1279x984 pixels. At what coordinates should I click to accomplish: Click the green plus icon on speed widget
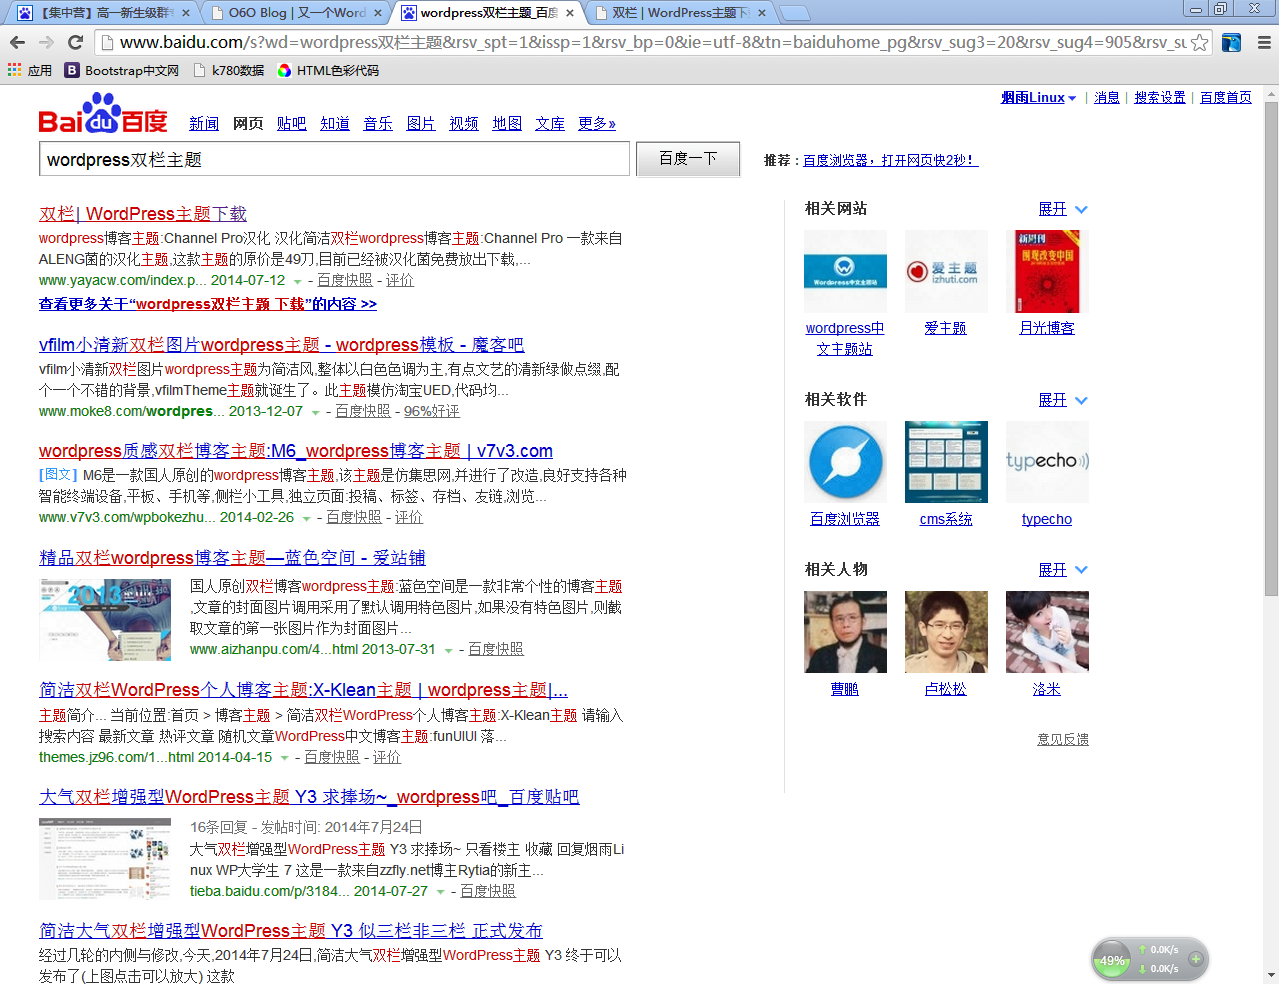1195,958
